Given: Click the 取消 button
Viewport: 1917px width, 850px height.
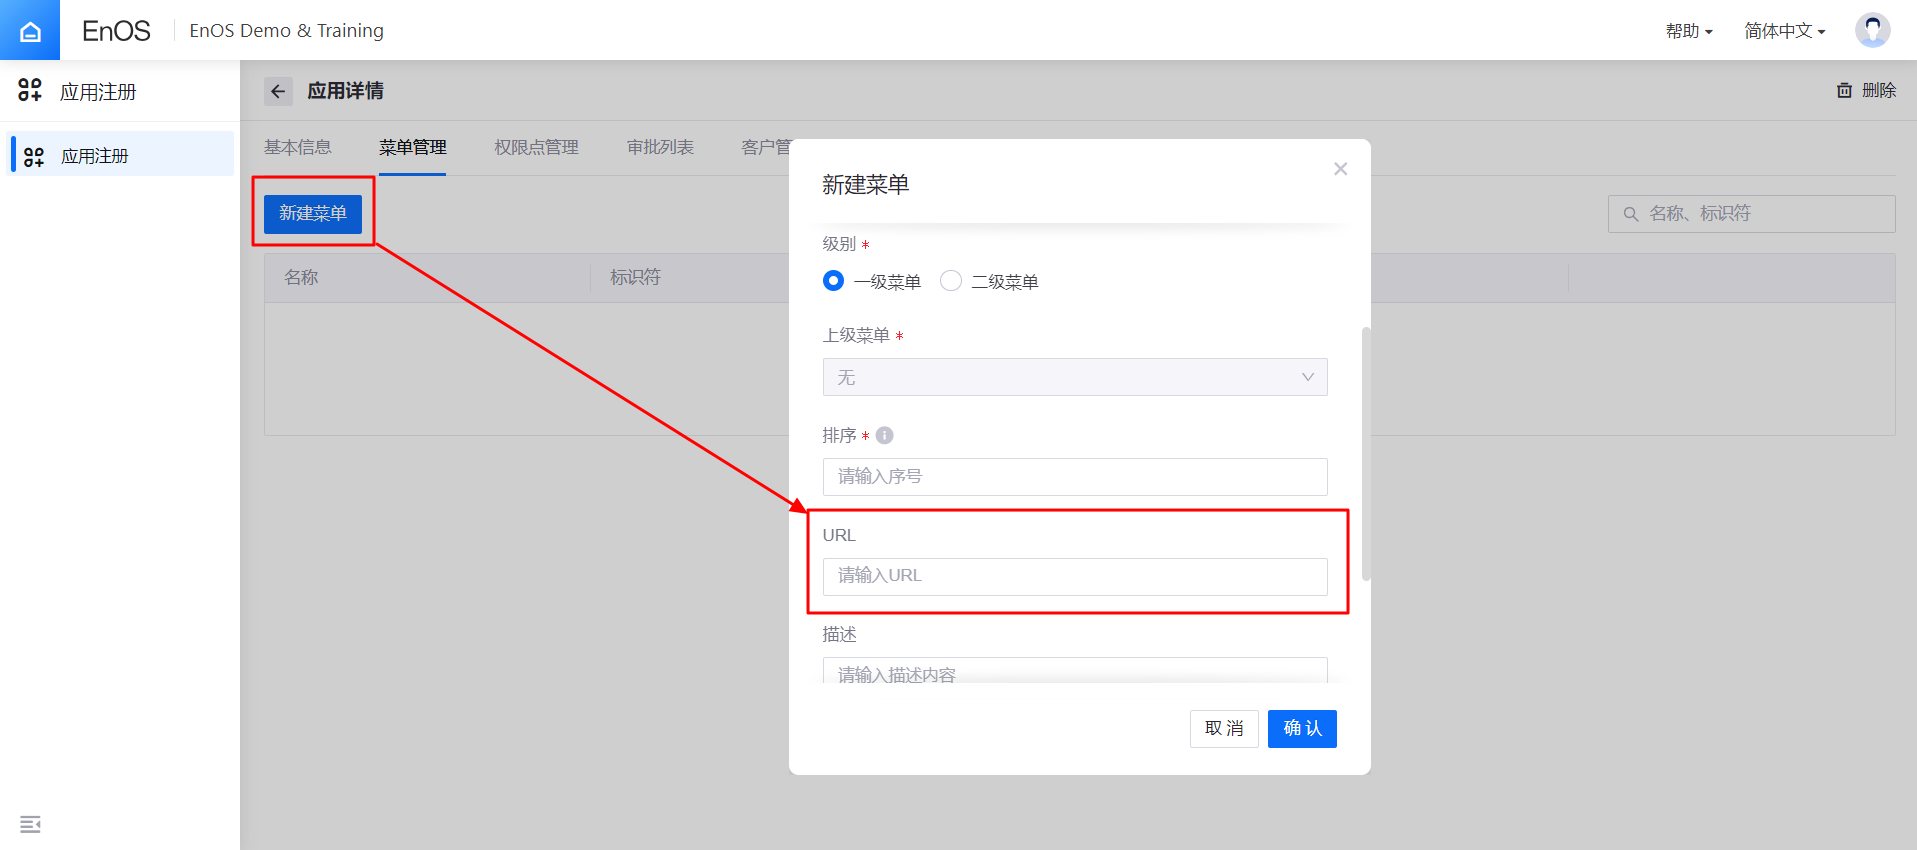Looking at the screenshot, I should click(x=1223, y=728).
